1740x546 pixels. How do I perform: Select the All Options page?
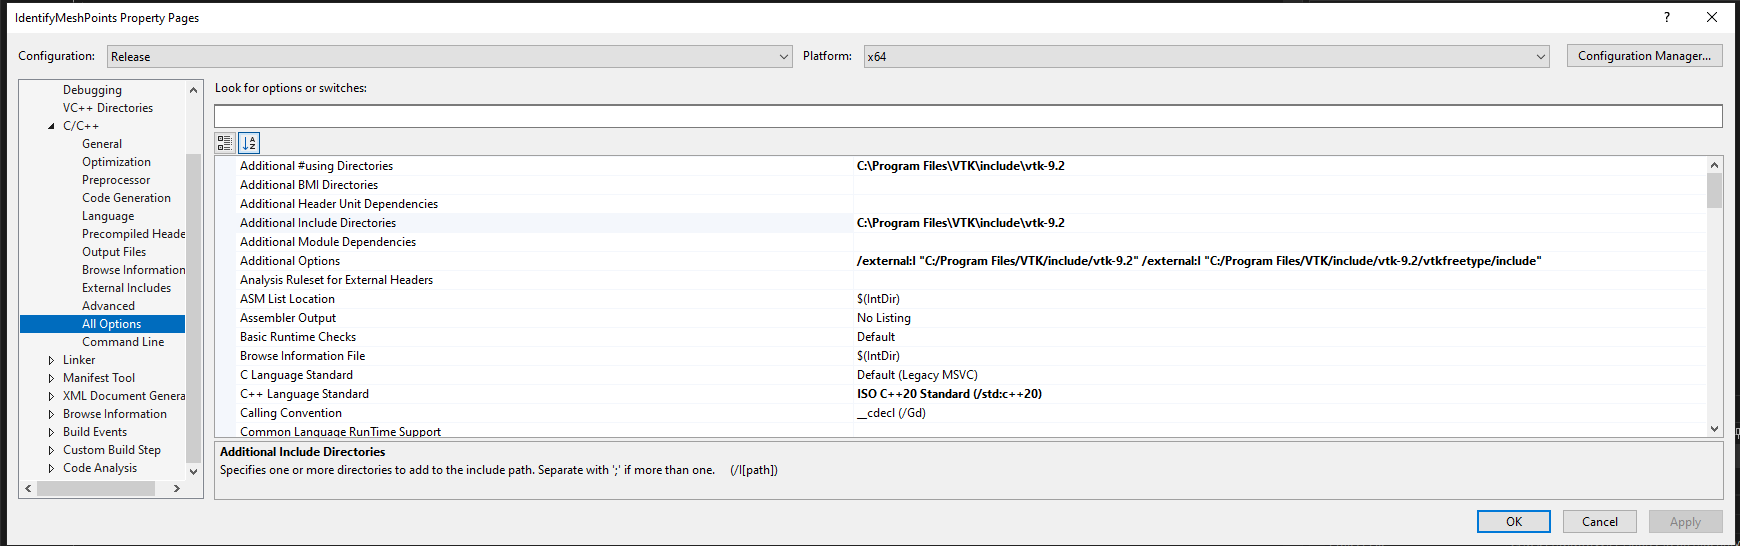point(111,324)
